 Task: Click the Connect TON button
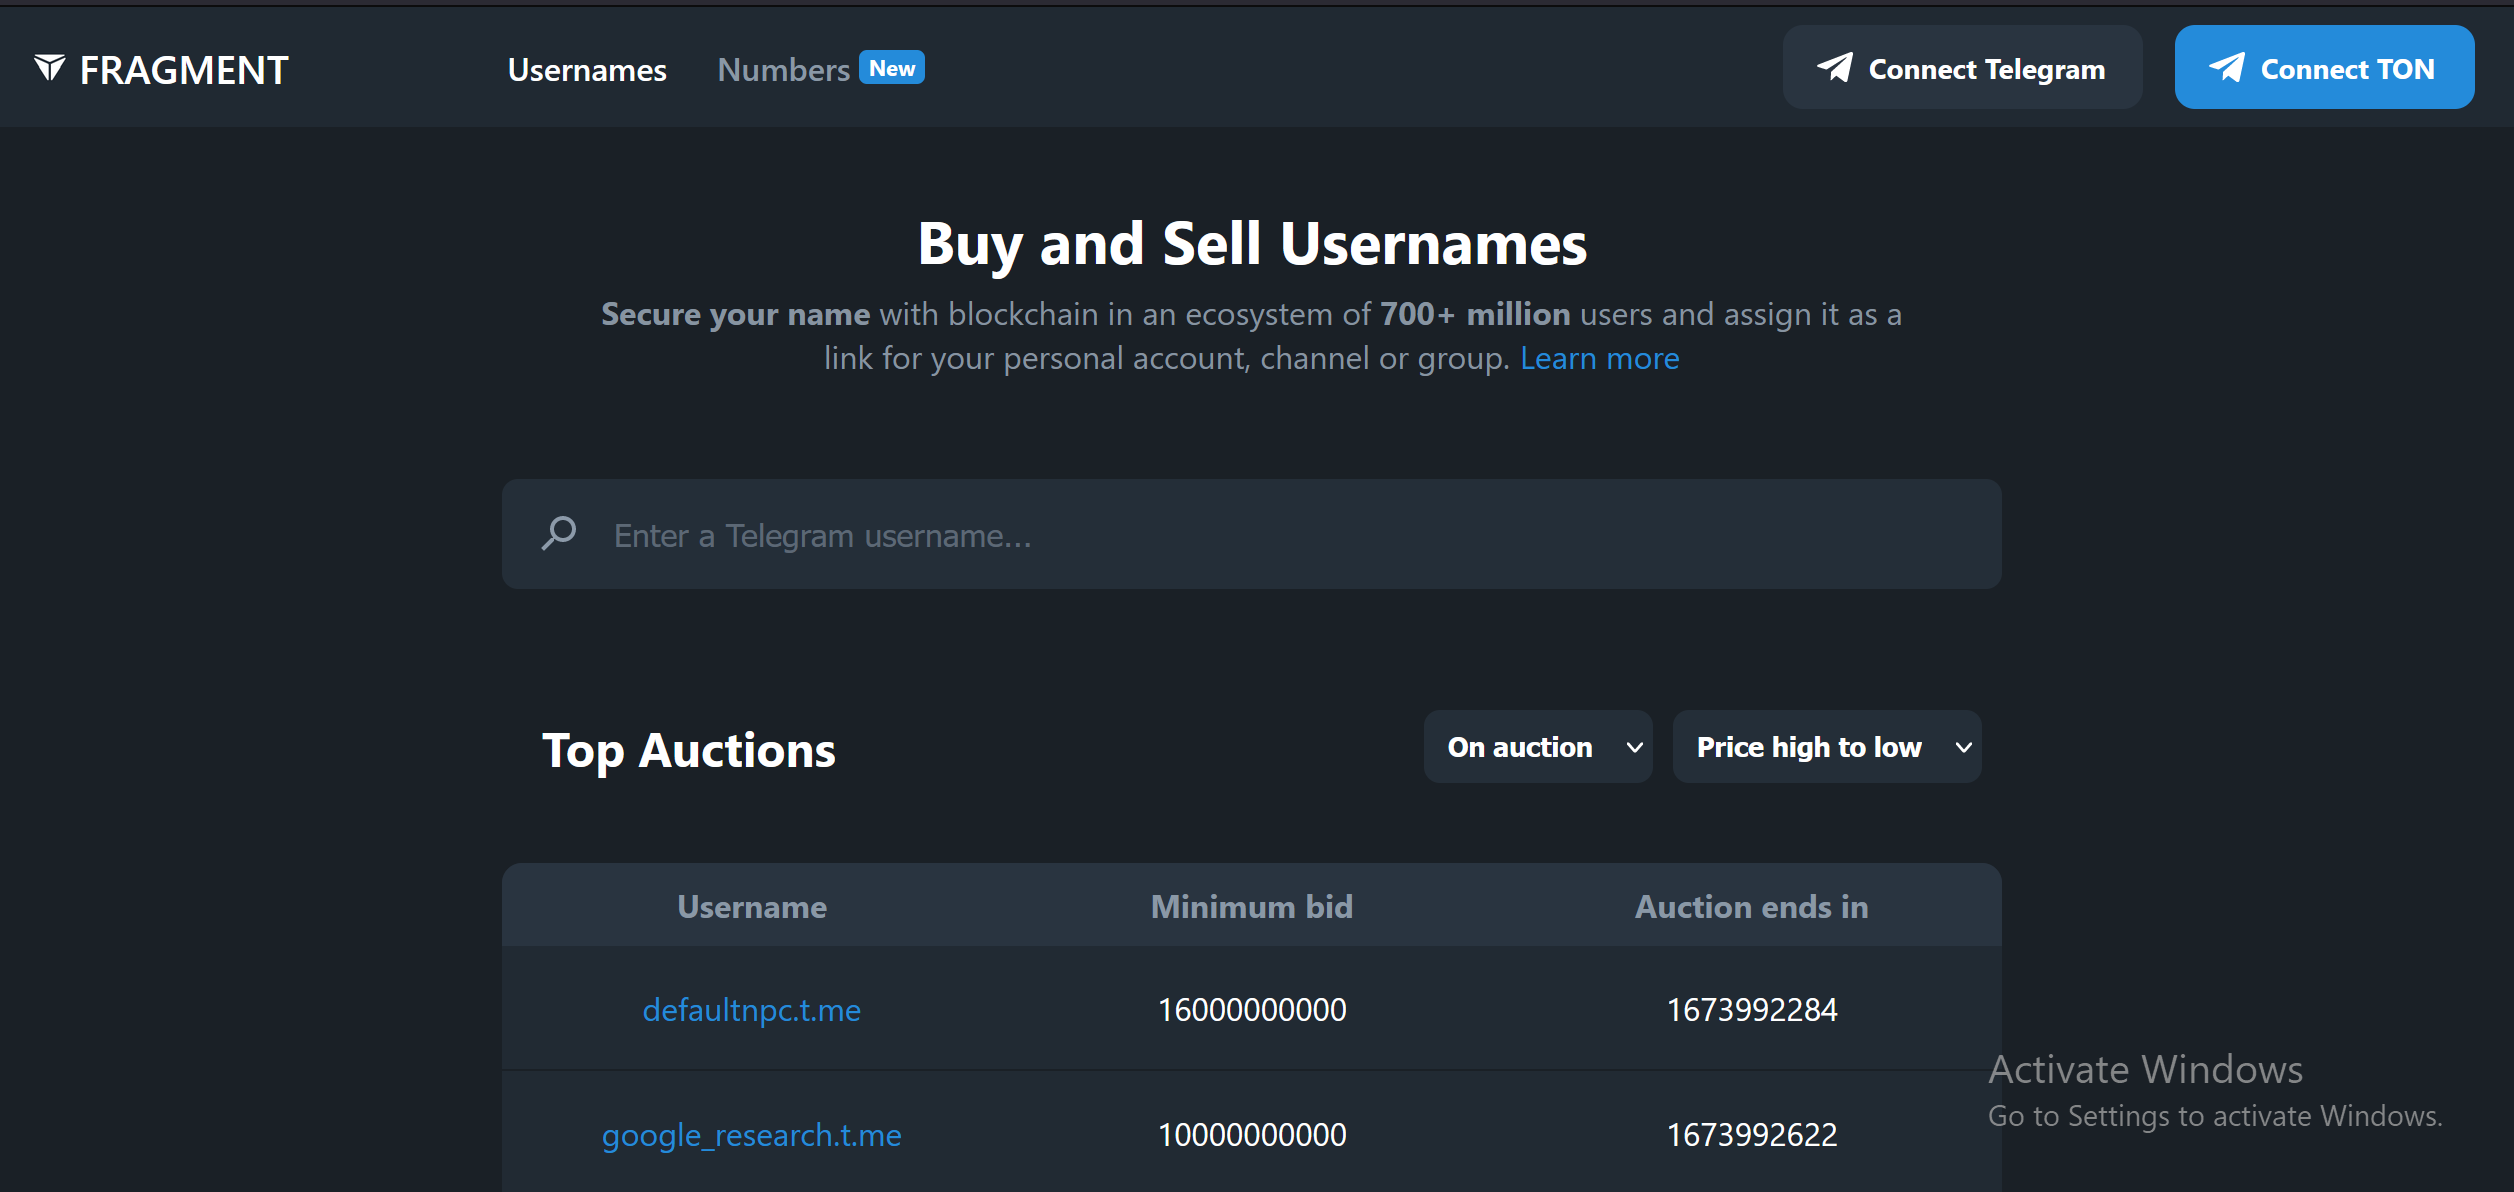pyautogui.click(x=2324, y=68)
